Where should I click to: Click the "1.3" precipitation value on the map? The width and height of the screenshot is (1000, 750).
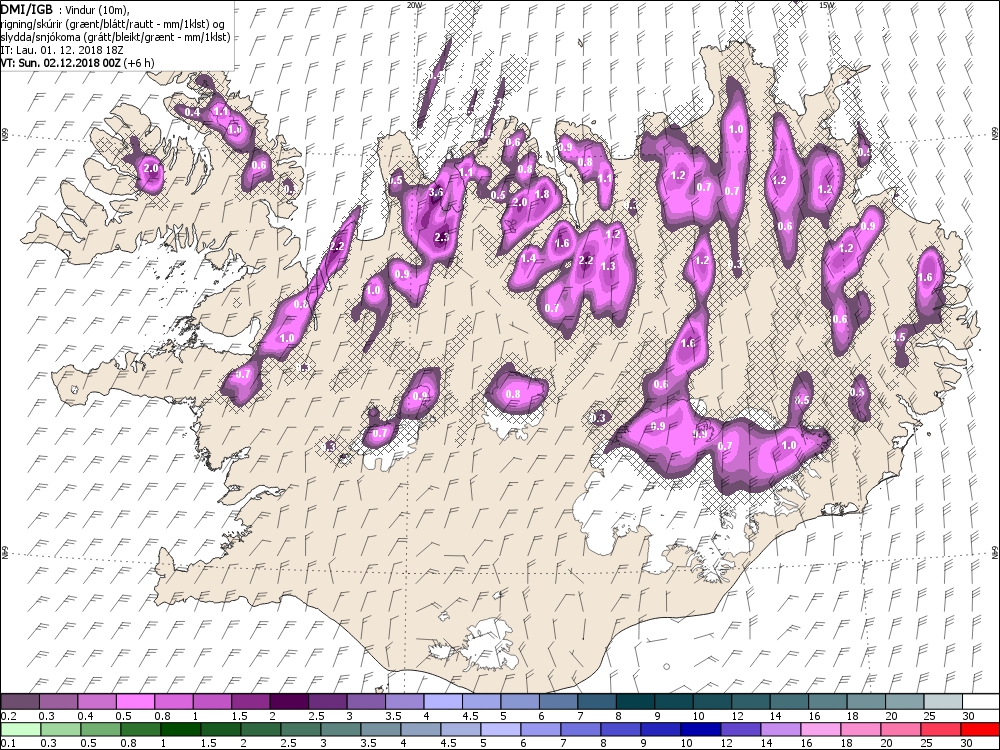click(x=608, y=266)
